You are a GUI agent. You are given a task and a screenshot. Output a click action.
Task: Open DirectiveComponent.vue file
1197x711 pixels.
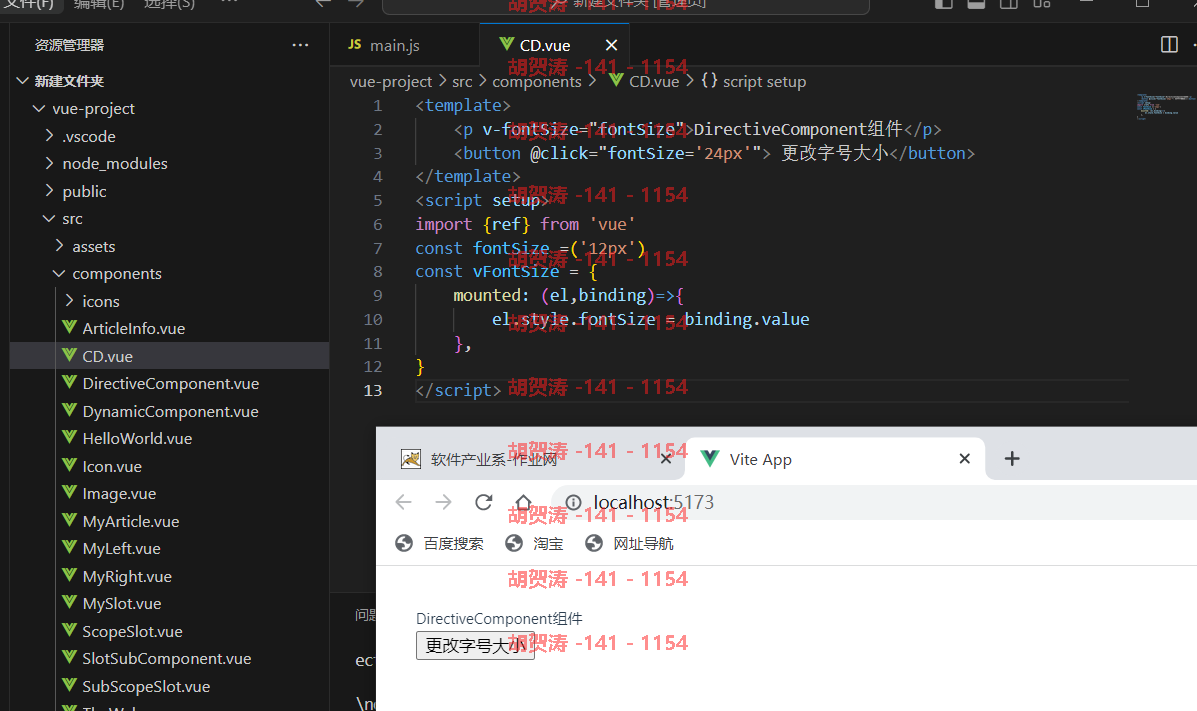pos(169,383)
